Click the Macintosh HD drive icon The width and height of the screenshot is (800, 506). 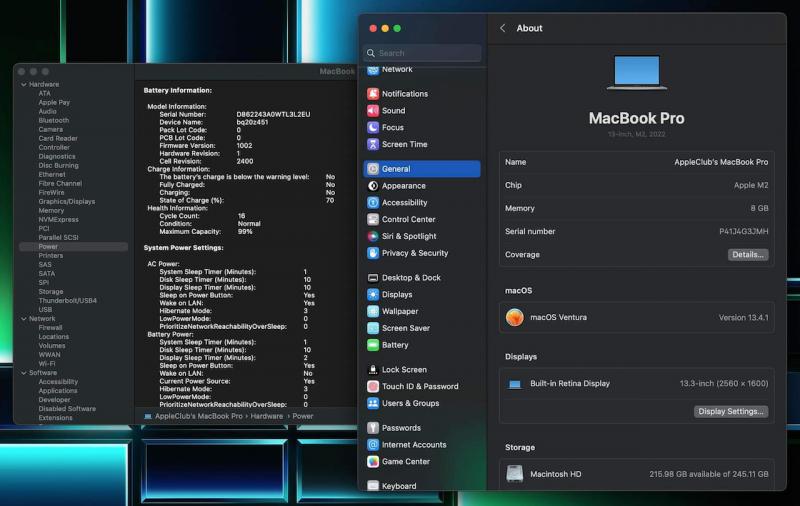[x=514, y=474]
